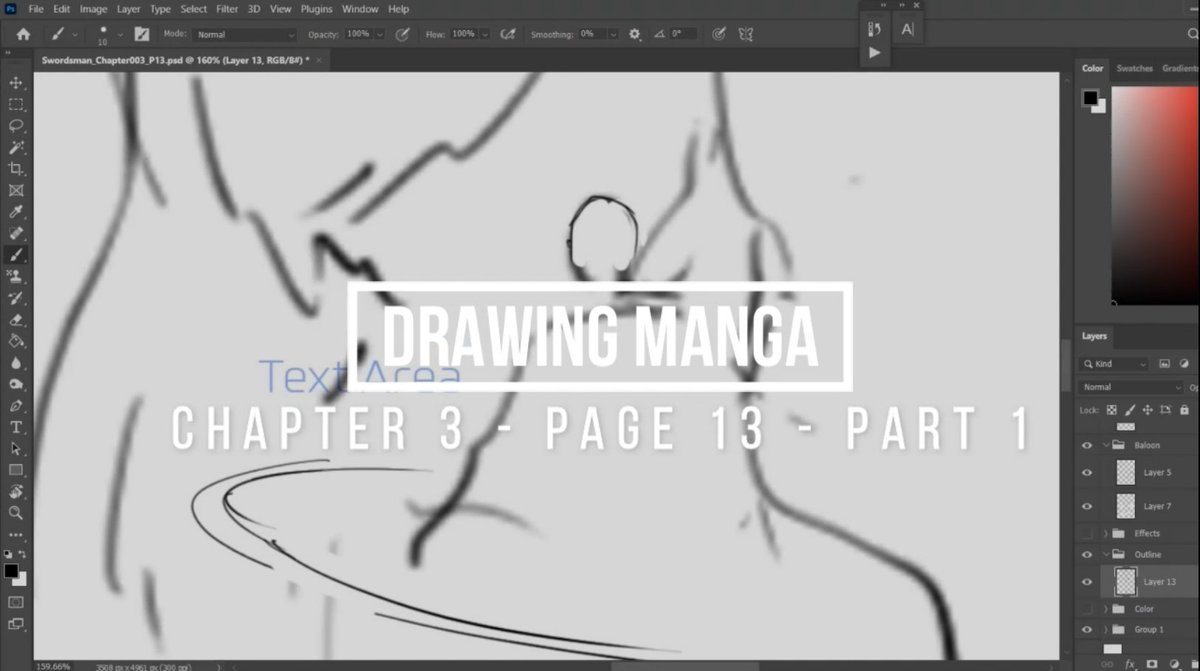Click the Add layer mask icon
This screenshot has height=671, width=1200.
point(1151,664)
